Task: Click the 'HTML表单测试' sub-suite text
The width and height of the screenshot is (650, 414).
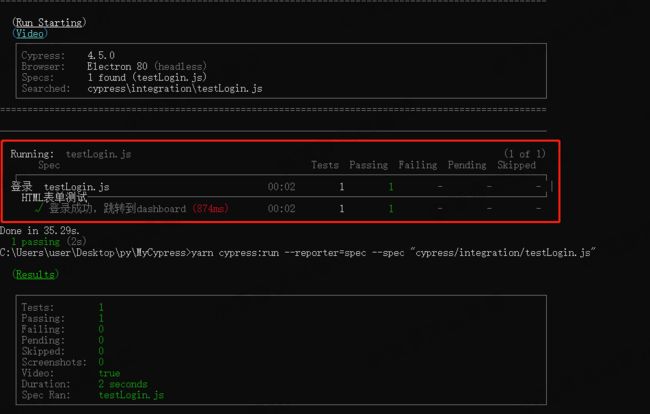Action: click(54, 197)
